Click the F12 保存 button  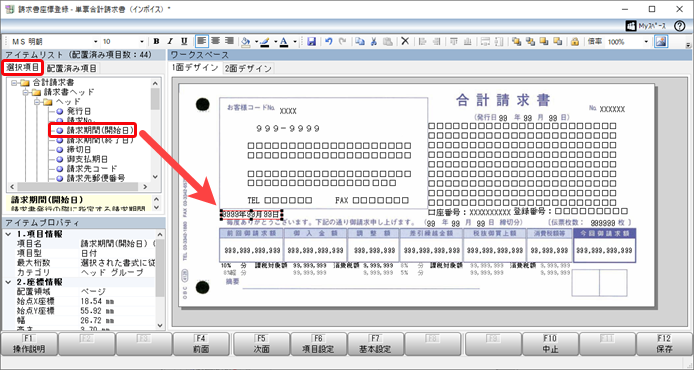pos(664,344)
